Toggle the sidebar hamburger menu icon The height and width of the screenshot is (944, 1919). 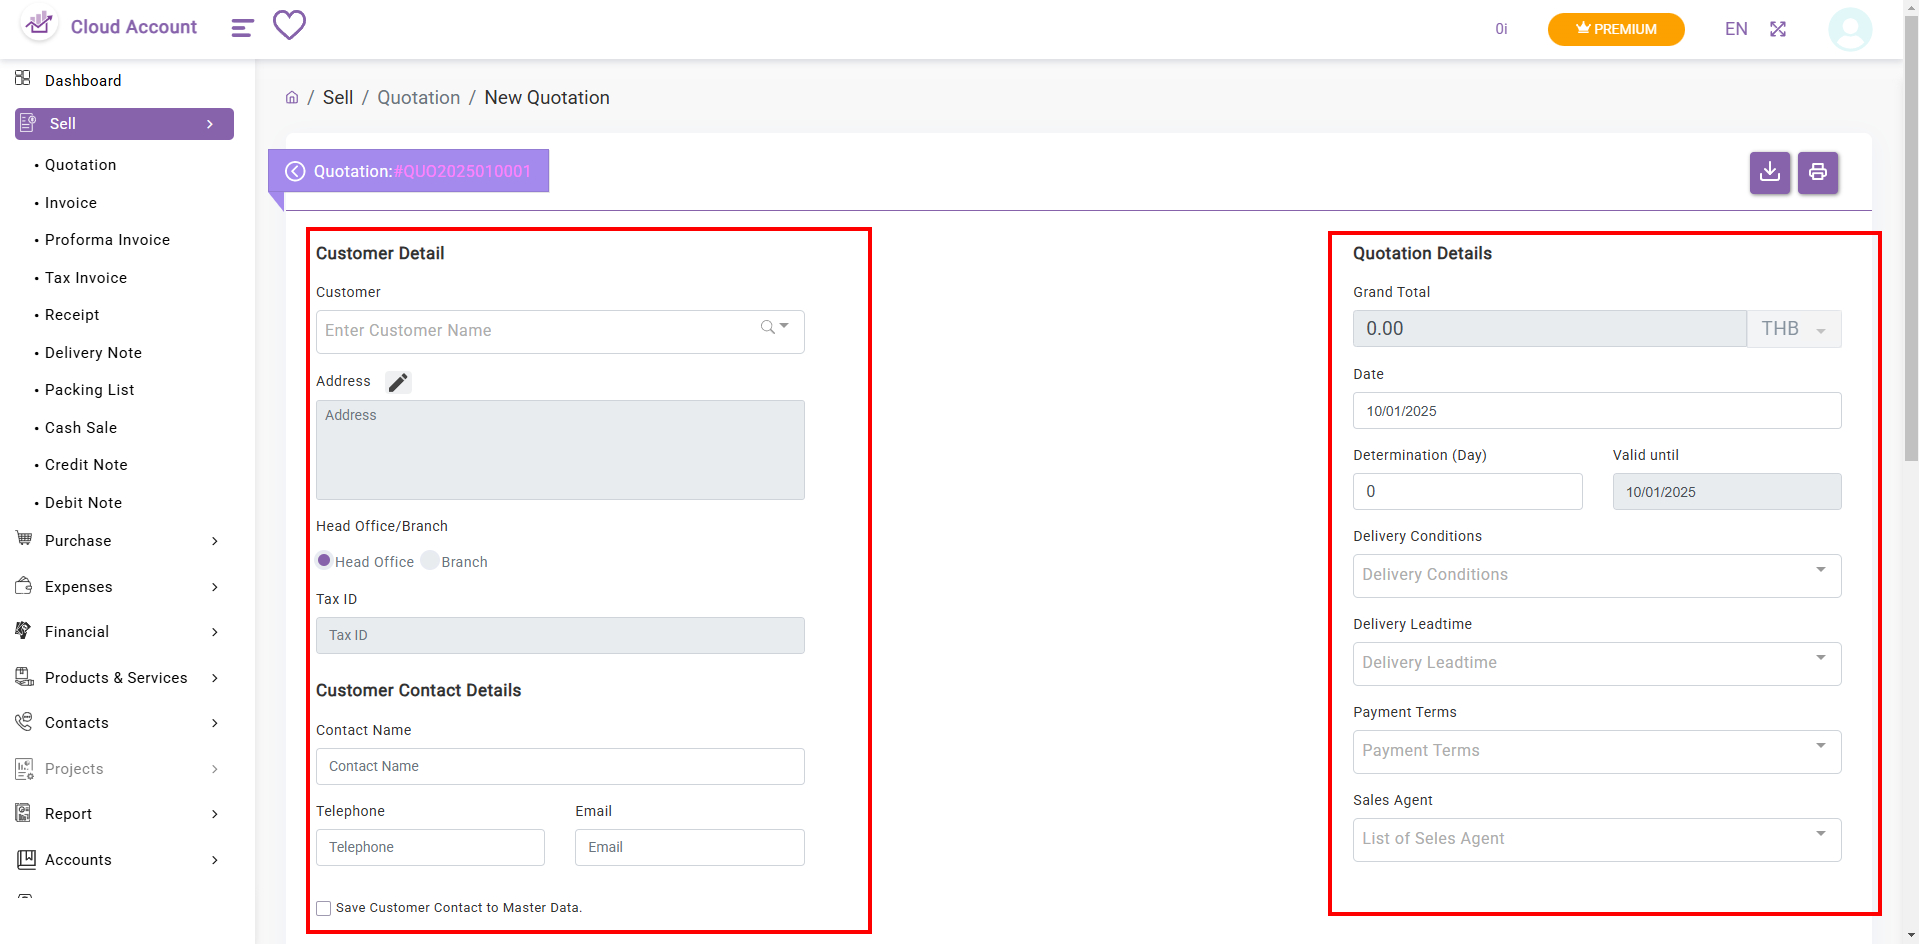coord(242,28)
